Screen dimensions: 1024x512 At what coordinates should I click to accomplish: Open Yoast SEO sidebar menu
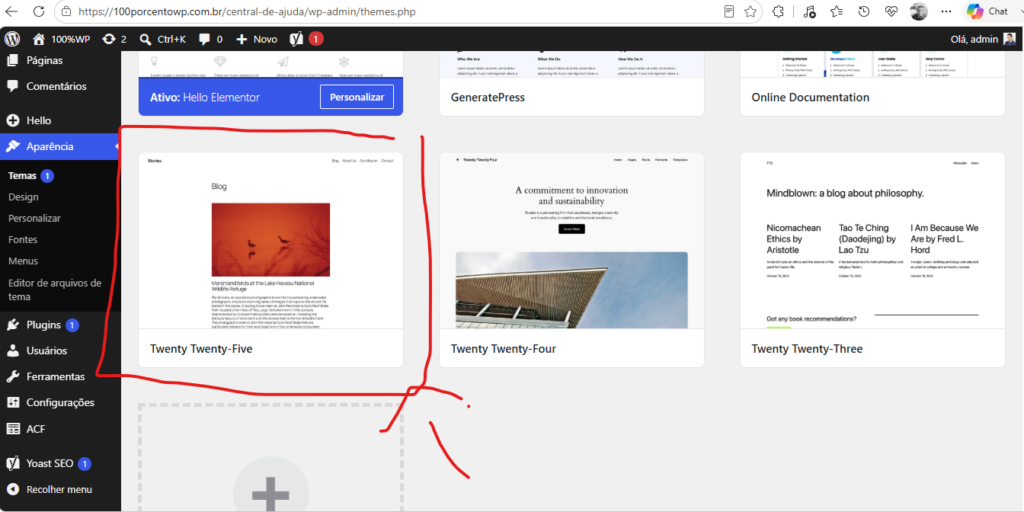[60, 464]
